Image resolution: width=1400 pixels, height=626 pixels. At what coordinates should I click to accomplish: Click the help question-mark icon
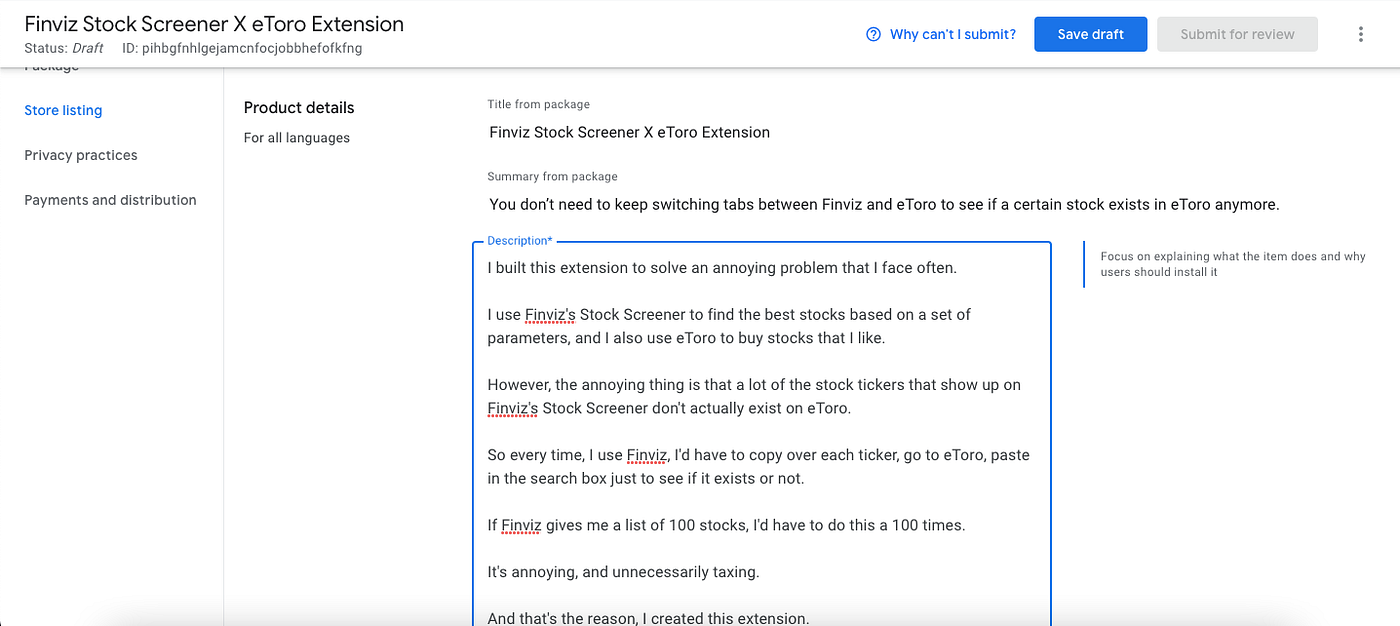873,34
